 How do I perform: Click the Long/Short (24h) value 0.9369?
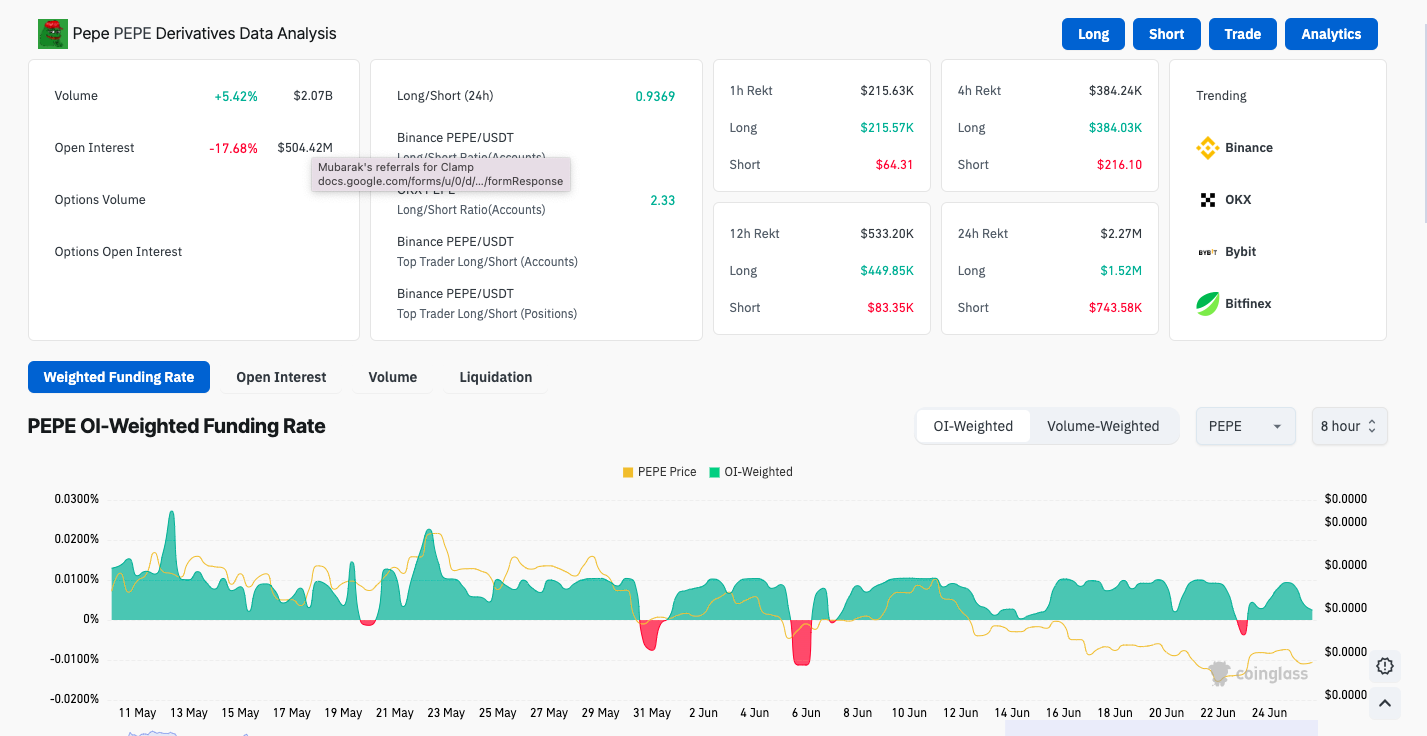coord(655,97)
